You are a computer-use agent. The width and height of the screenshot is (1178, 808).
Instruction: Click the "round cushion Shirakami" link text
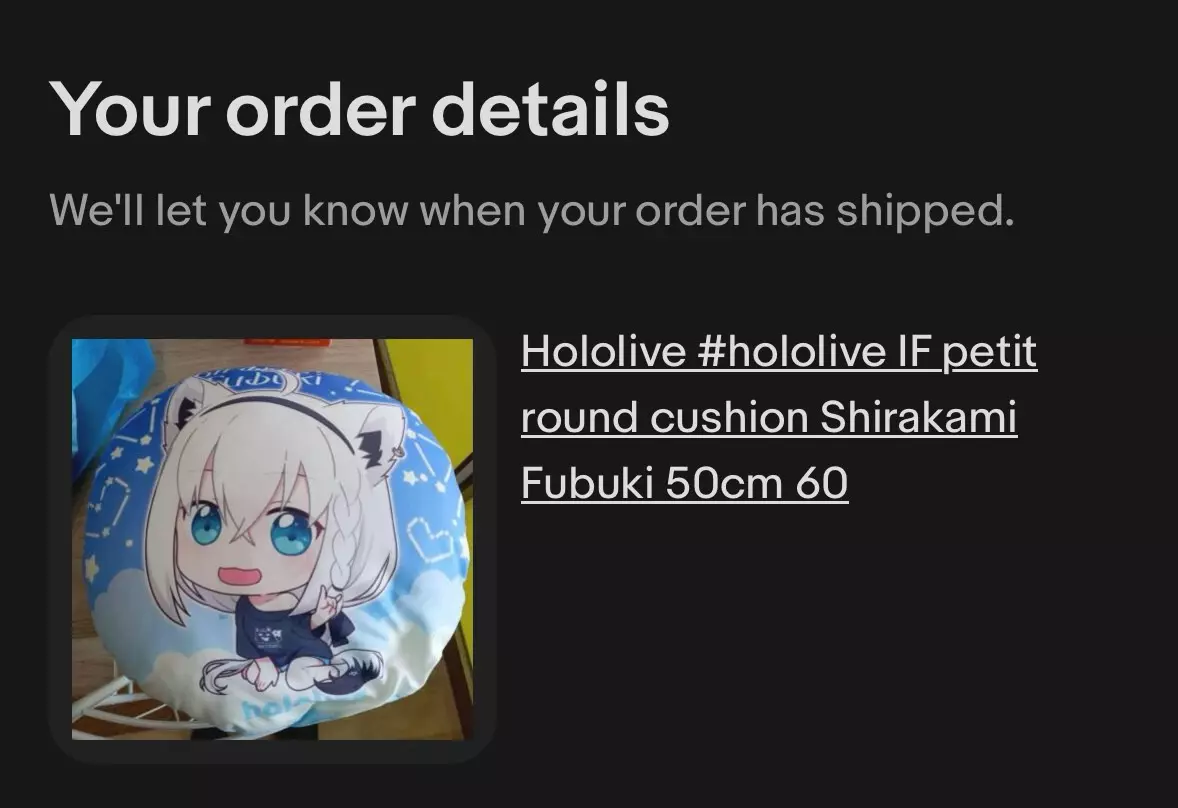(769, 417)
